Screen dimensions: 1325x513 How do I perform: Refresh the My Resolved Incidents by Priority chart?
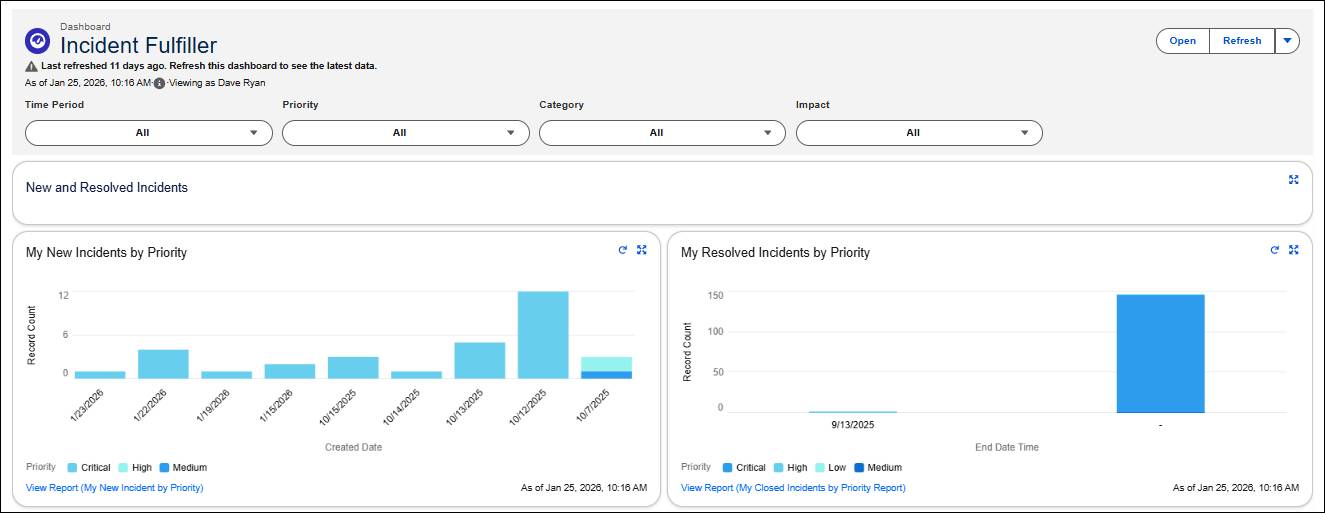click(1274, 250)
